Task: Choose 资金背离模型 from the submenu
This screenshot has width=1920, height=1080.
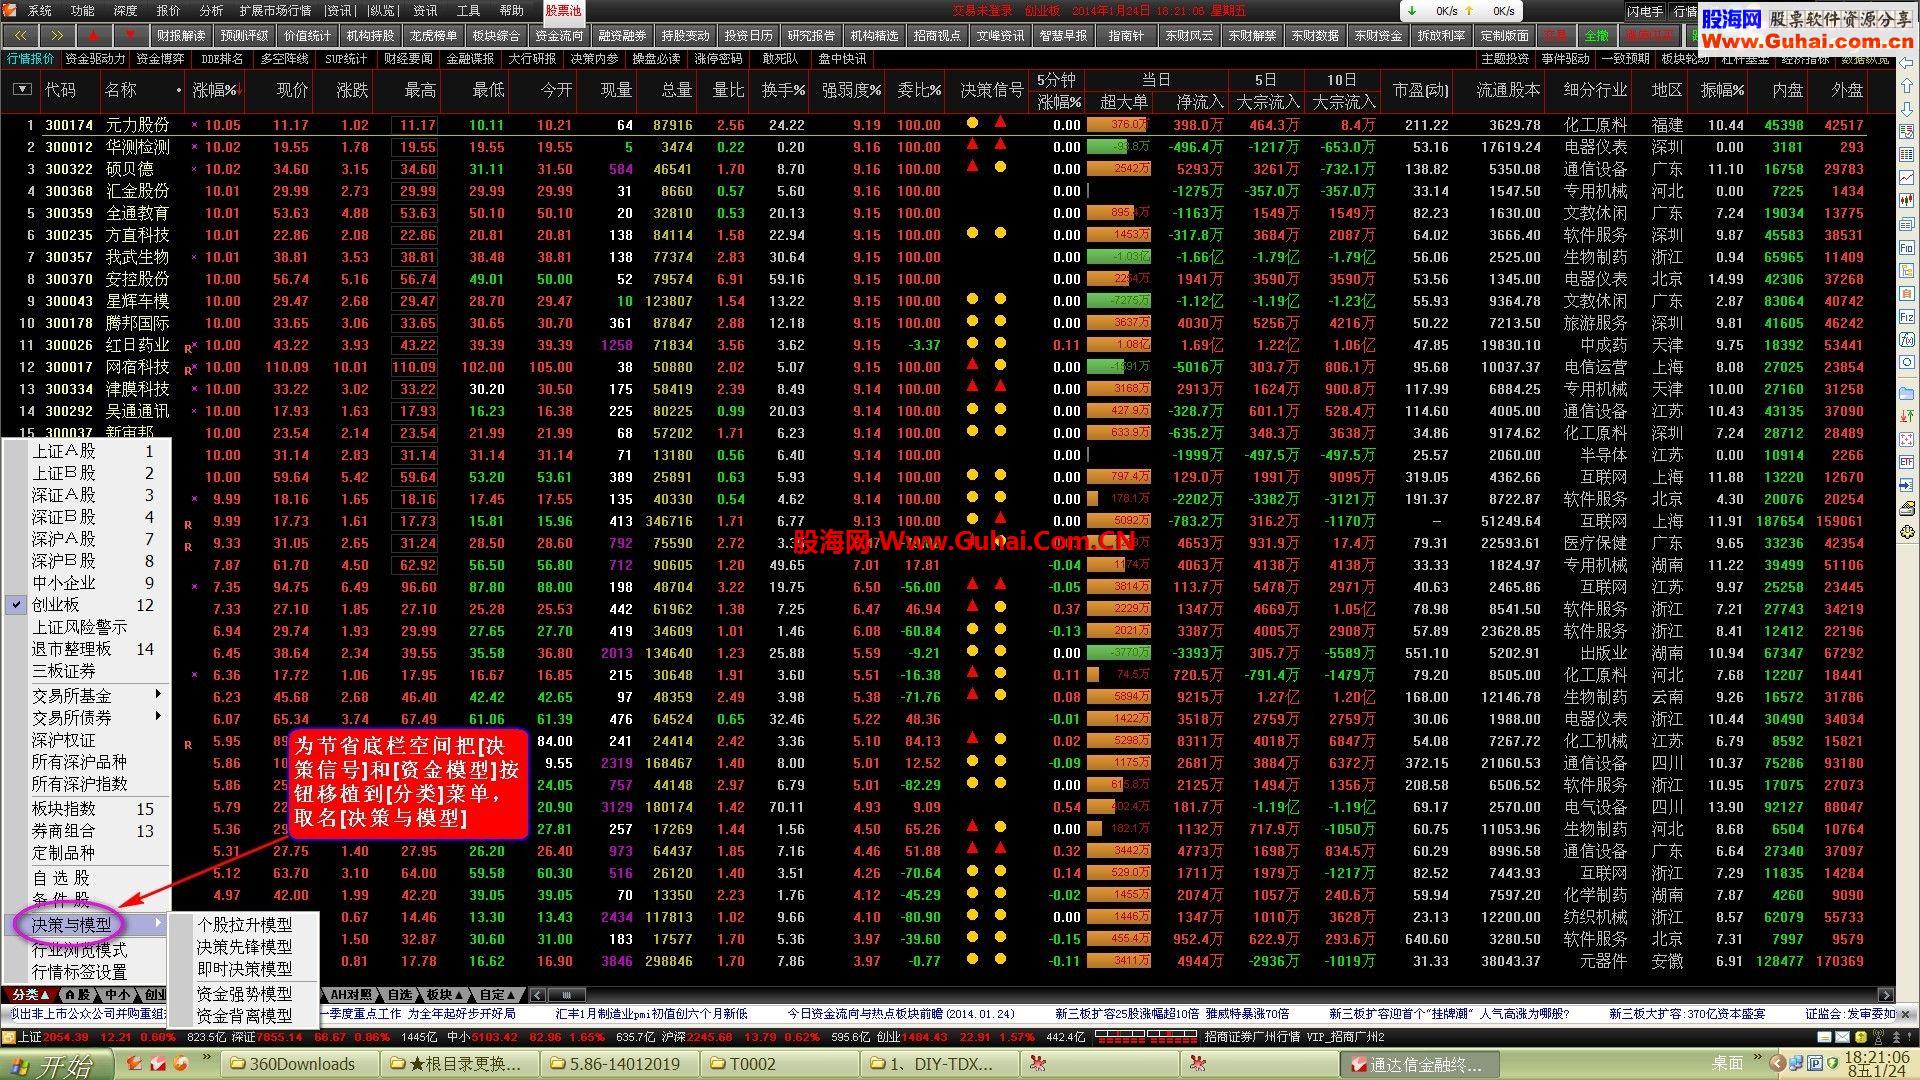Action: coord(245,1016)
